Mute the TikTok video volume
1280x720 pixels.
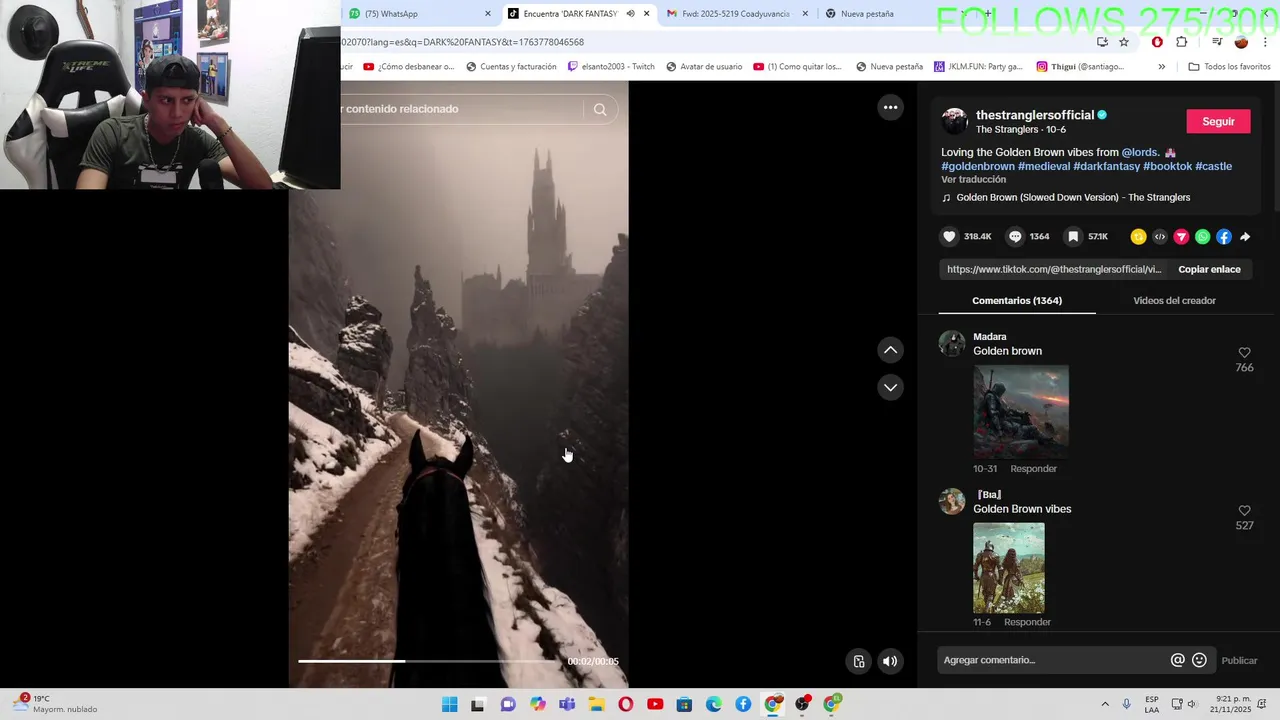[890, 661]
